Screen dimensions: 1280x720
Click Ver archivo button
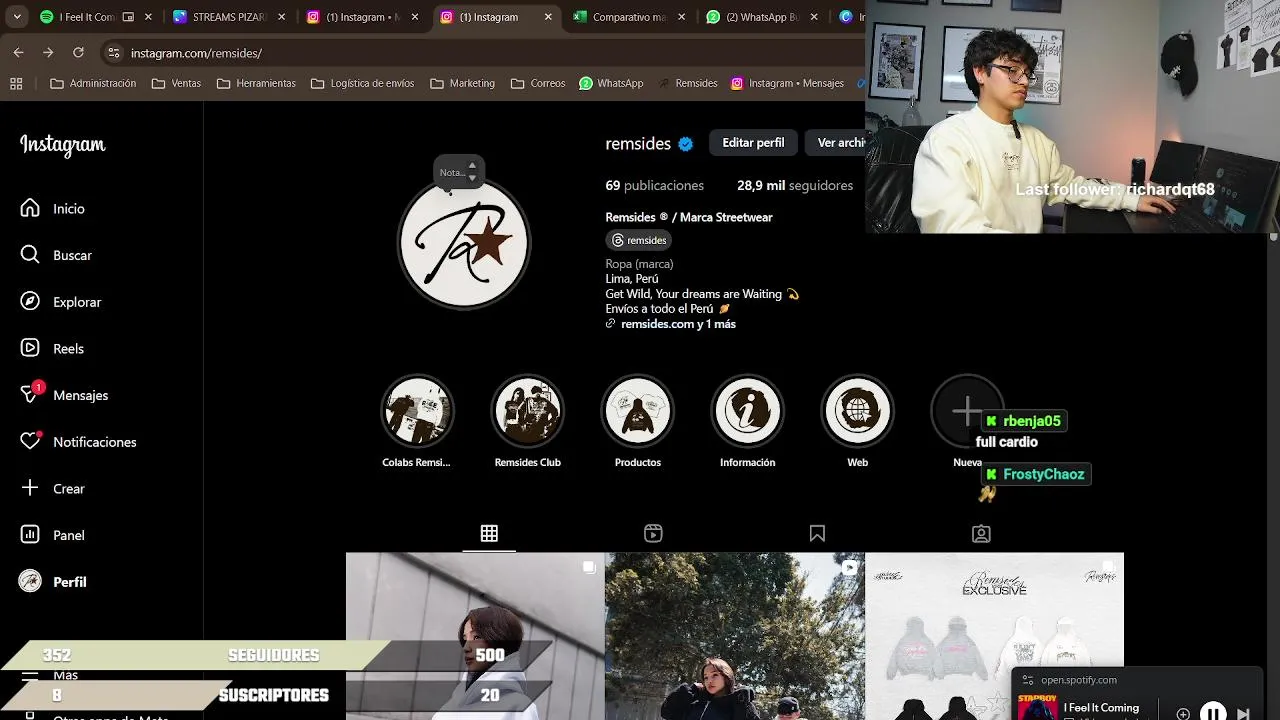coord(837,143)
